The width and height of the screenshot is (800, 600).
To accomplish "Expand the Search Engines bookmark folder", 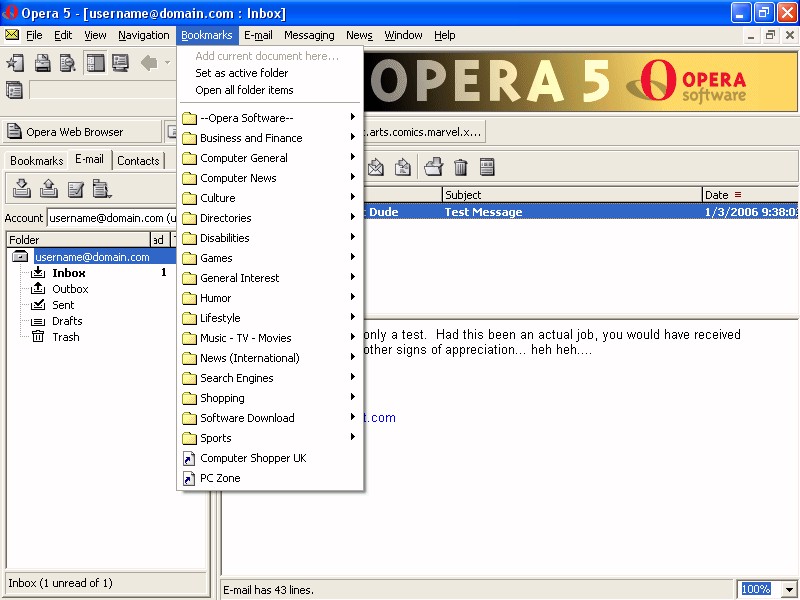I will click(270, 378).
